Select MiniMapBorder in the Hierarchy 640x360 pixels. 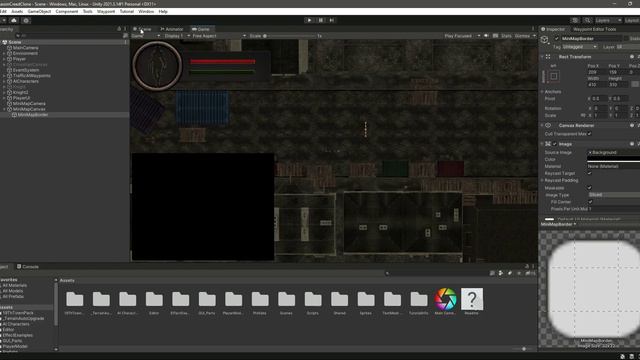pyautogui.click(x=33, y=115)
